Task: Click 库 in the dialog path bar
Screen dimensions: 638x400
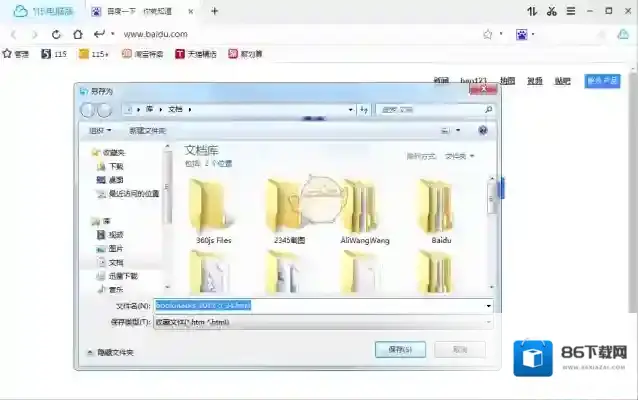Action: 149,109
